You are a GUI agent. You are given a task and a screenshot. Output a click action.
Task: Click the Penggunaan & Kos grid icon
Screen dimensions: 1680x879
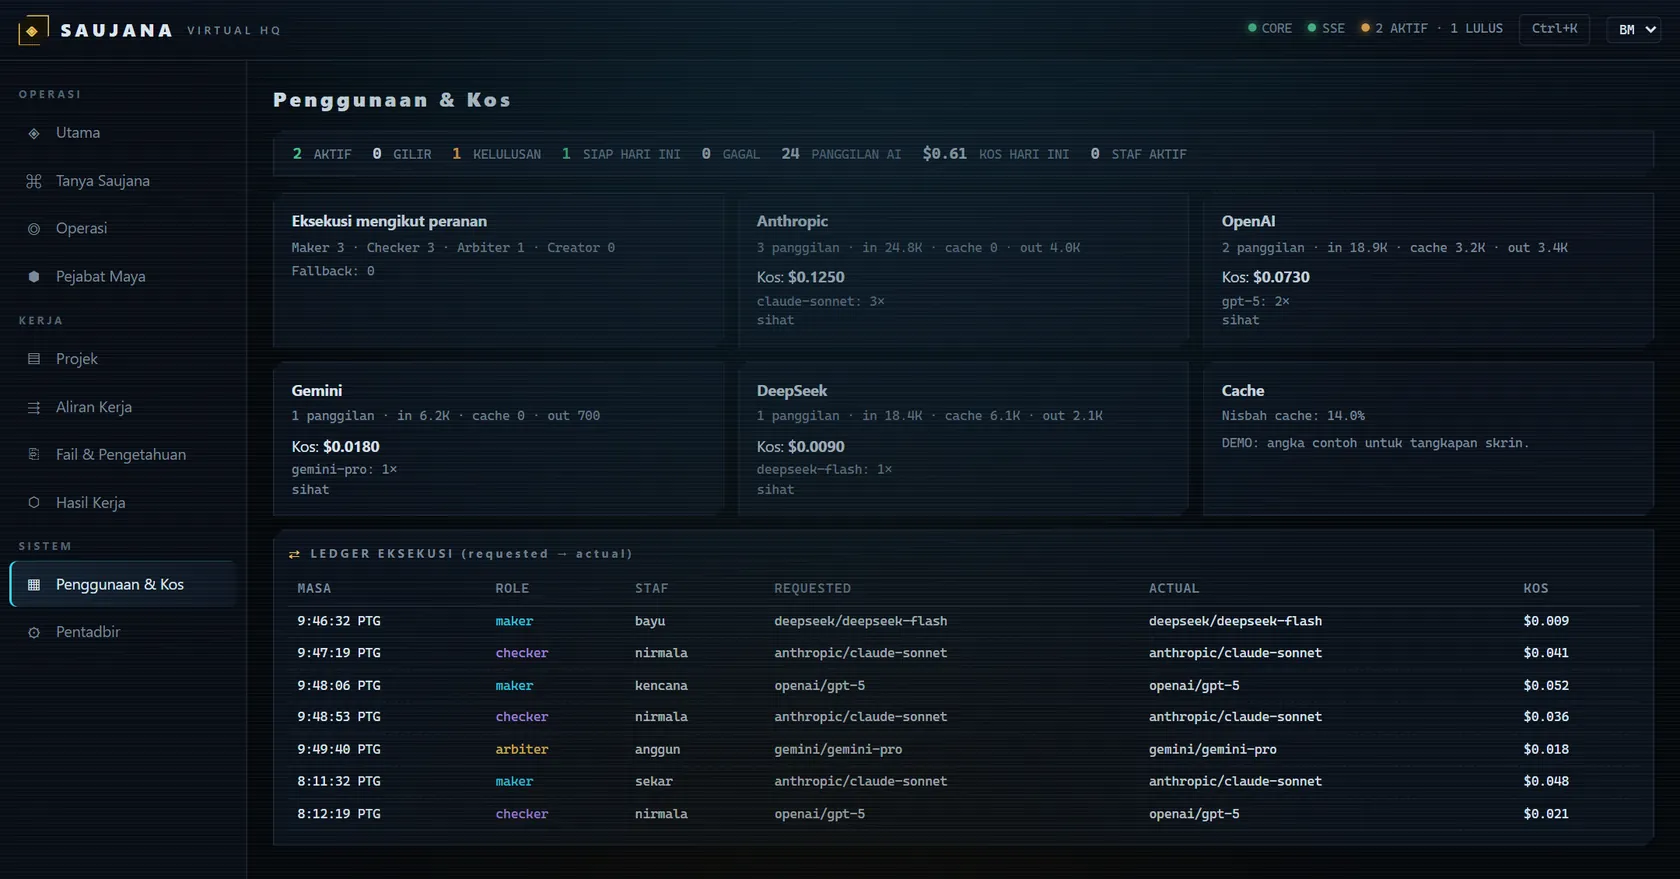(34, 585)
